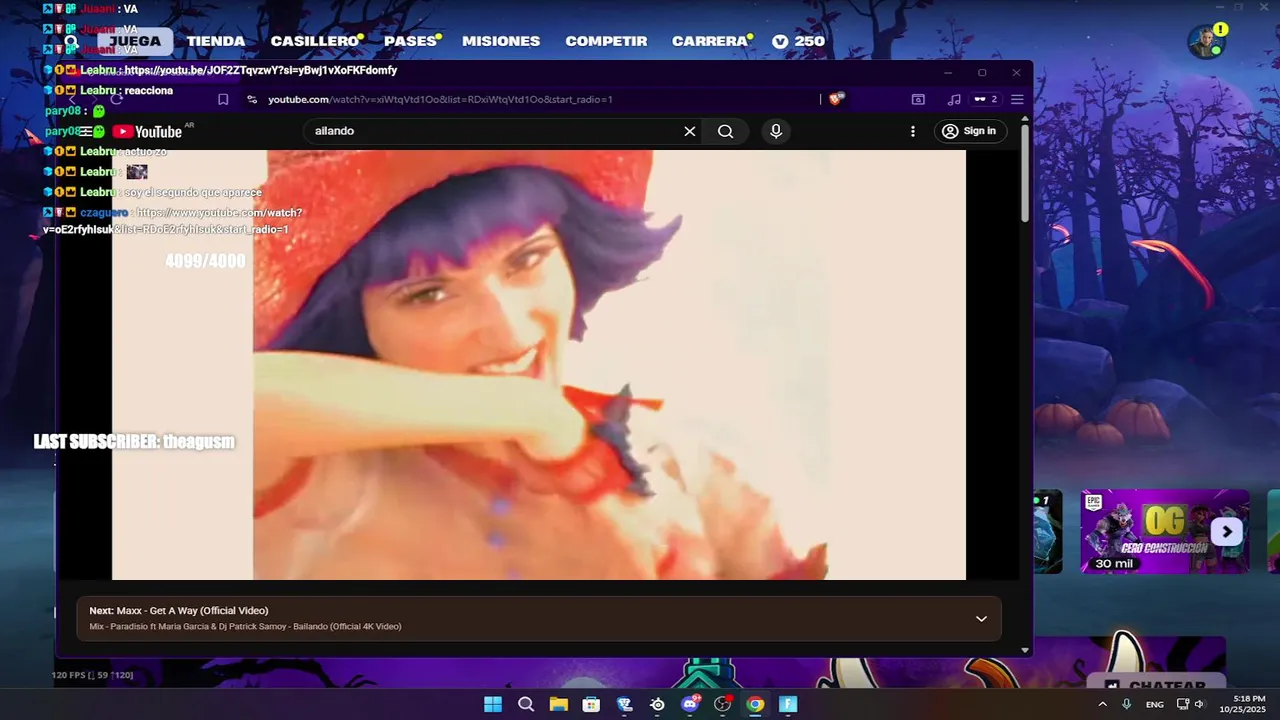Show hidden system tray icons

[1102, 704]
